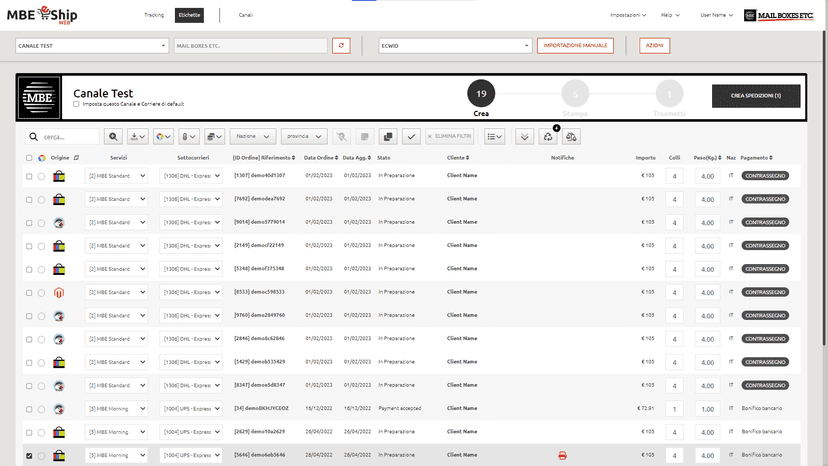The width and height of the screenshot is (828, 466).
Task: Open the CANALE TEST channel dropdown
Action: (x=92, y=45)
